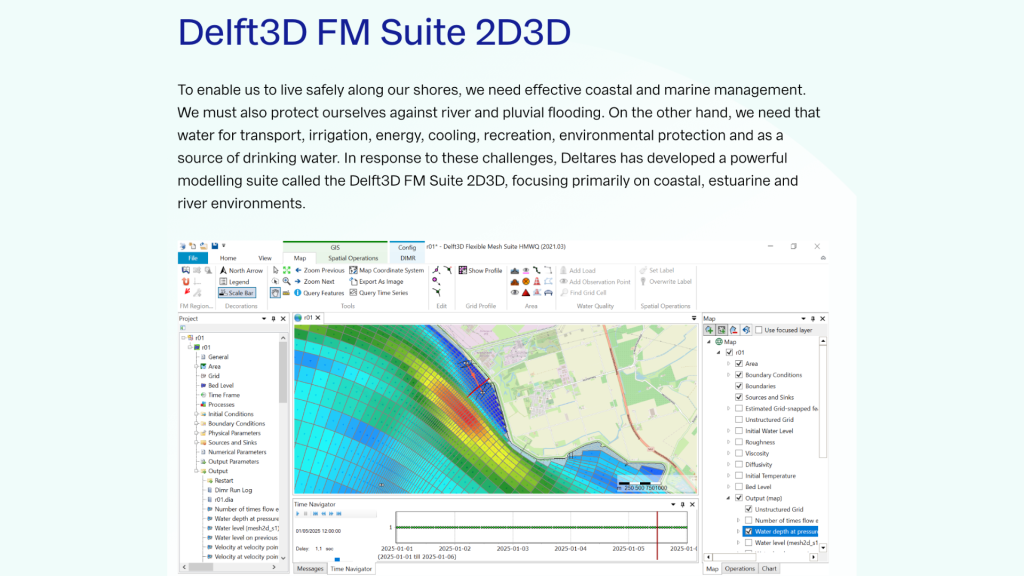
Task: Collapse the Output node in Project tree
Action: pos(197,471)
